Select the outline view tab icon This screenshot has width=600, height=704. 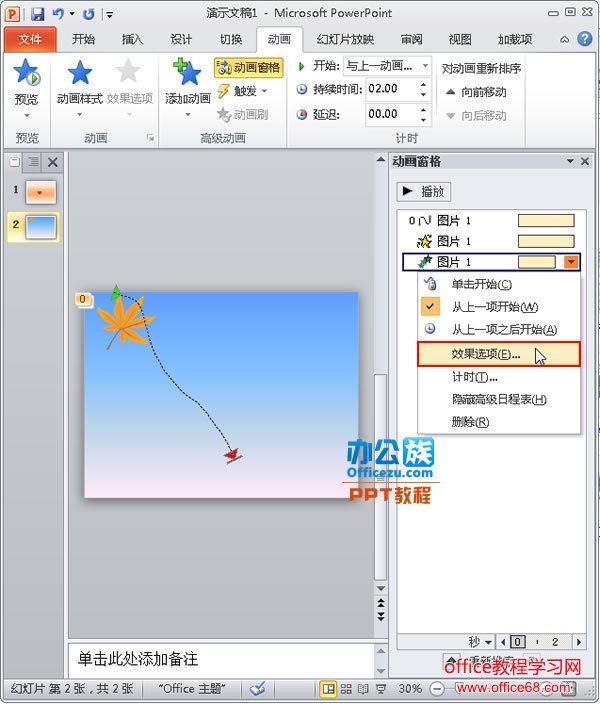point(33,162)
